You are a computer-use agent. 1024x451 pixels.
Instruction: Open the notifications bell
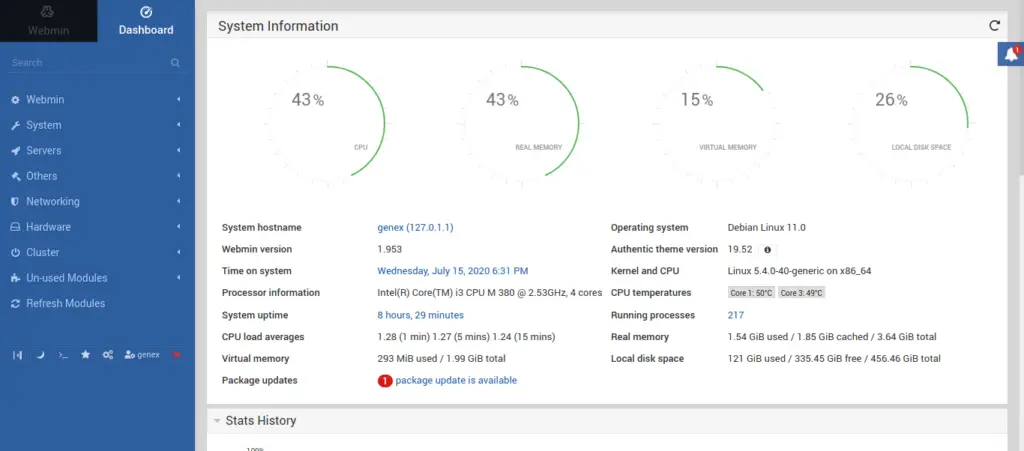(1011, 54)
